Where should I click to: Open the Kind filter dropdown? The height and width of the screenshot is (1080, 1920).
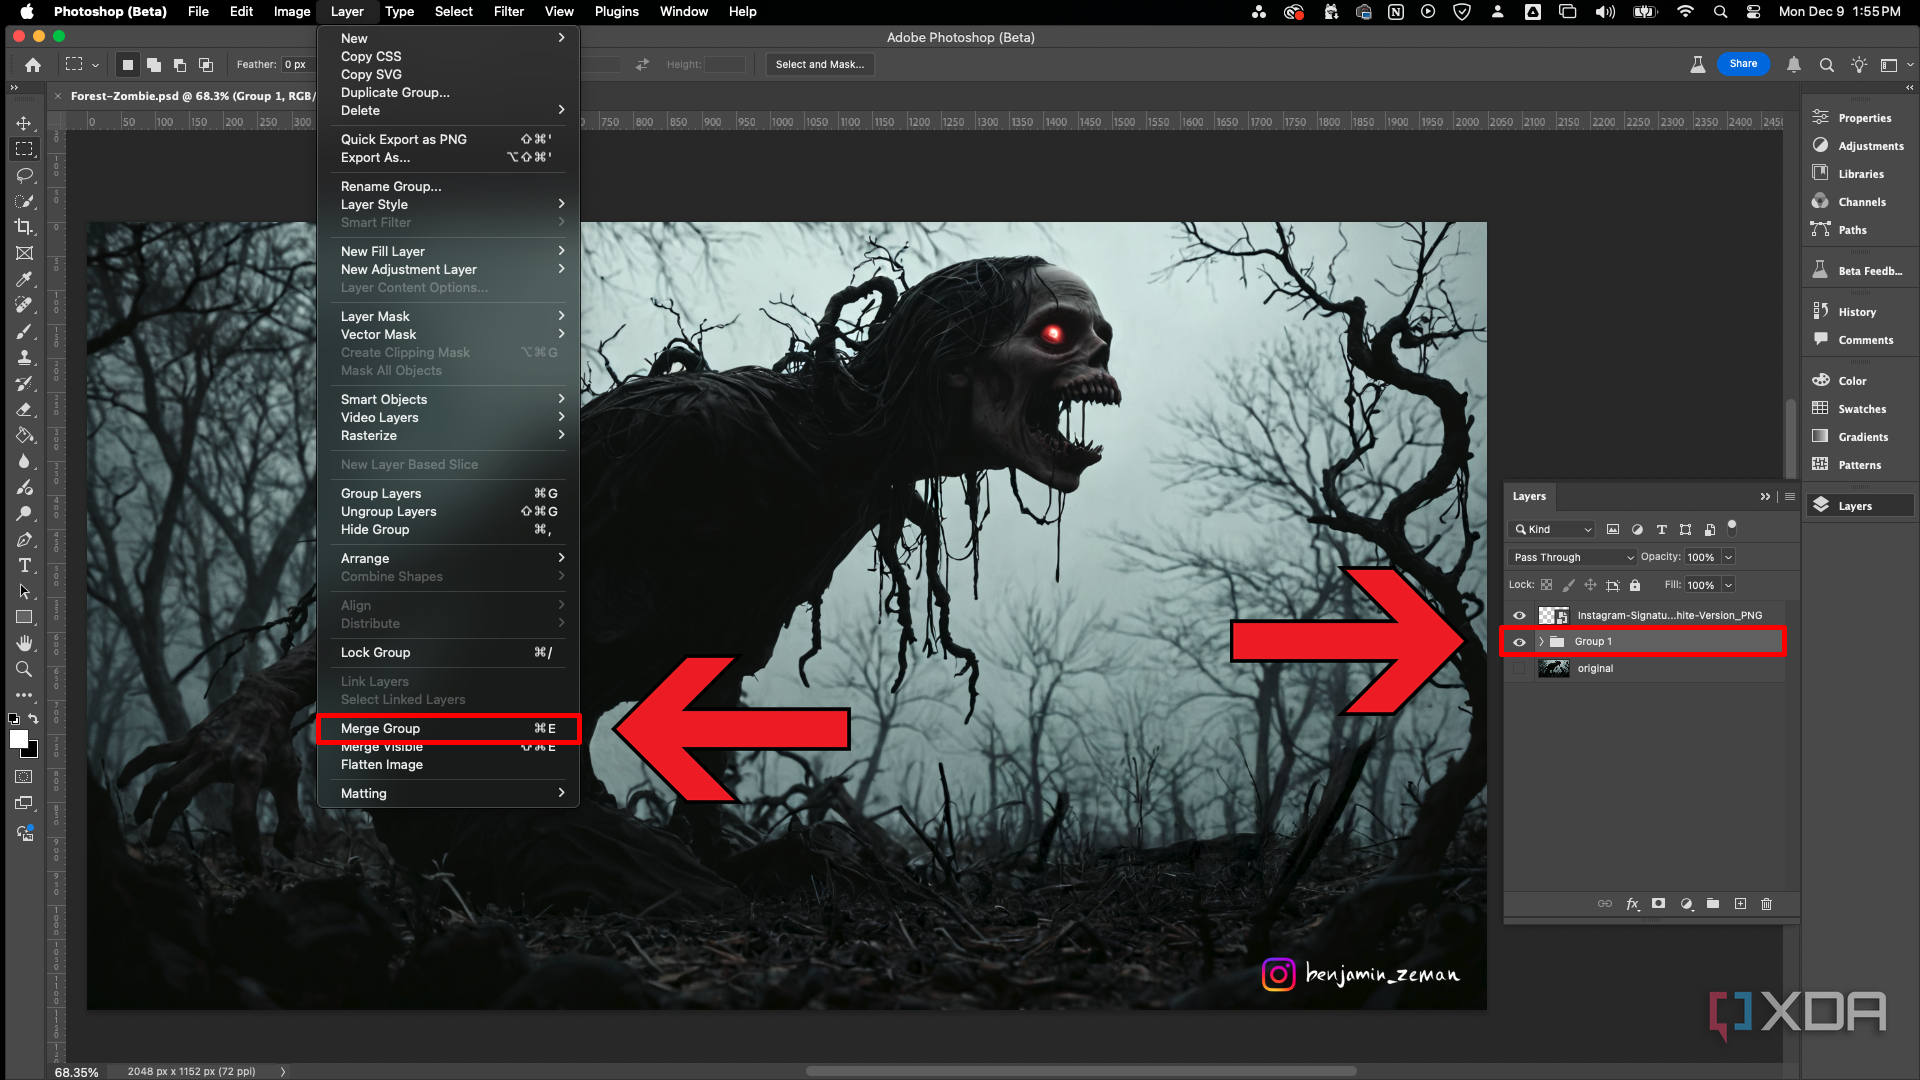click(1552, 529)
